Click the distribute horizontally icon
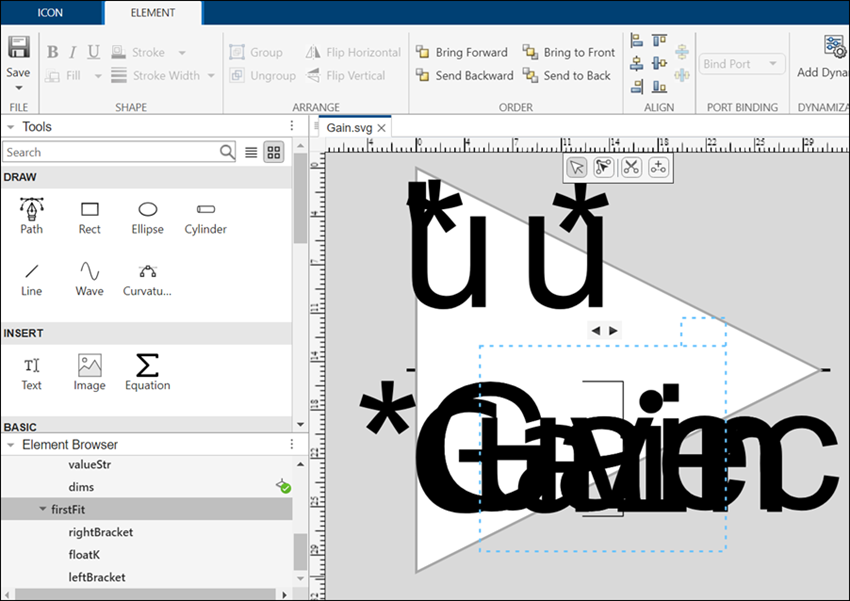 point(682,75)
